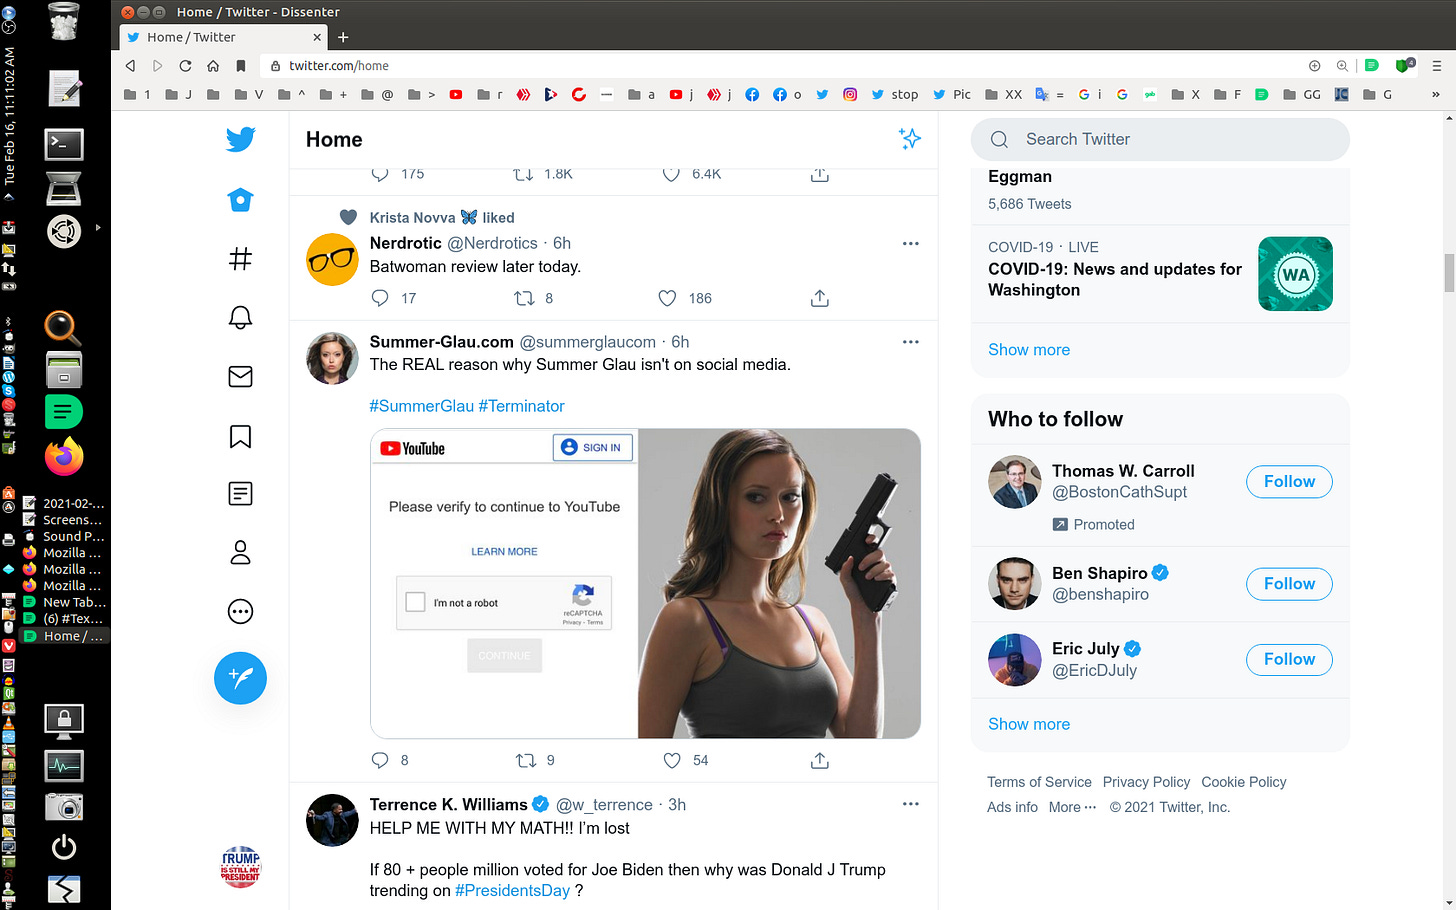Share the Summer-Glau.com tweet
This screenshot has height=910, width=1456.
point(820,760)
